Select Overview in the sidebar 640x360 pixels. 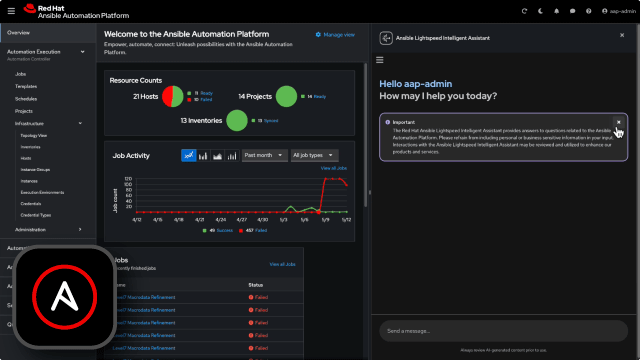coord(48,33)
